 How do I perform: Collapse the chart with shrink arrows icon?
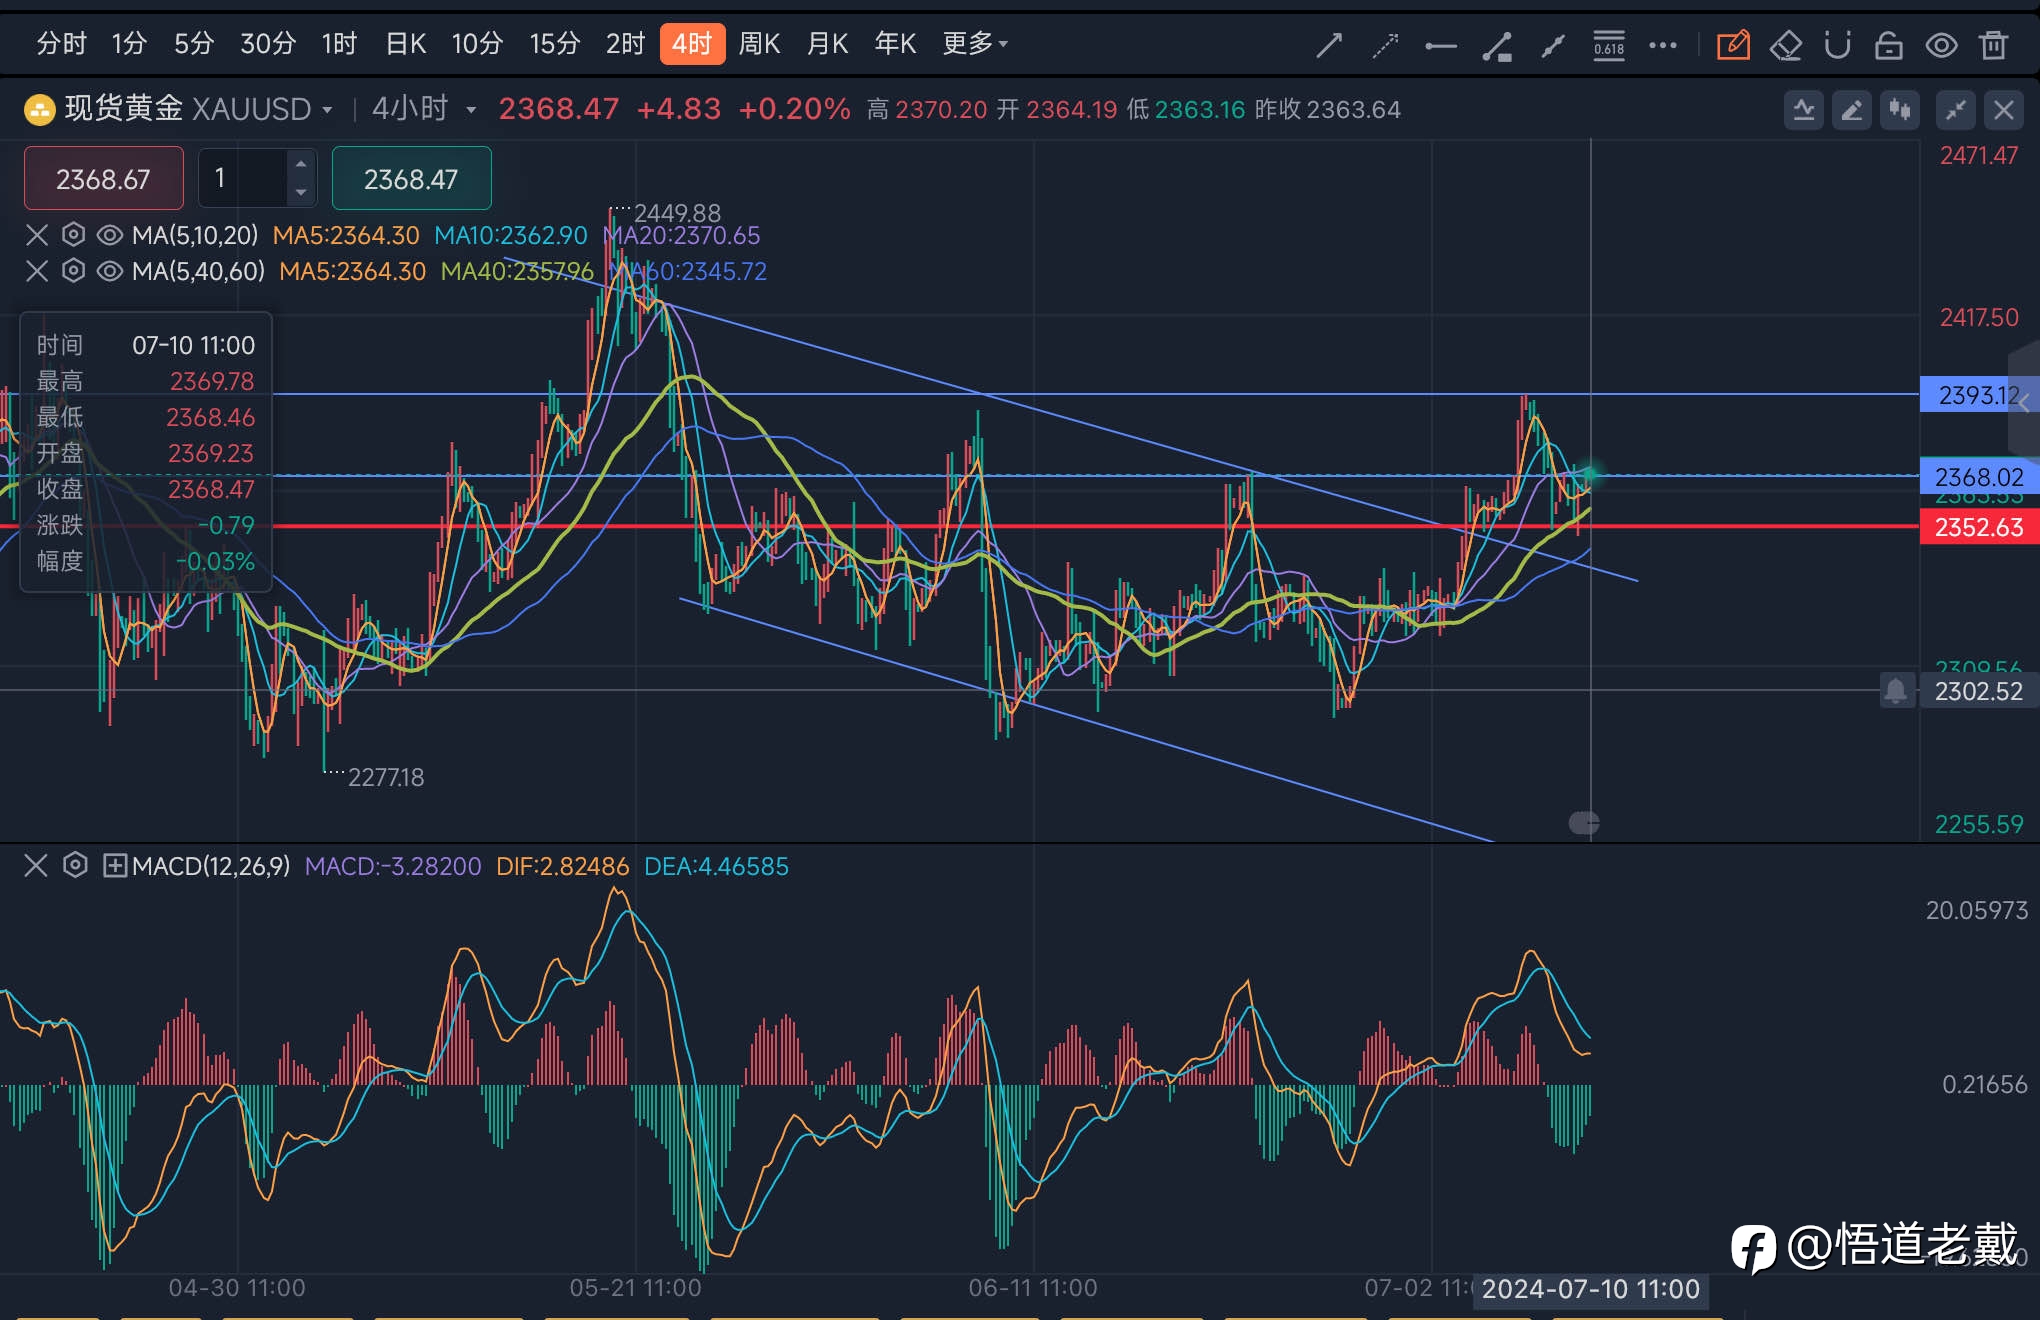[x=1956, y=110]
